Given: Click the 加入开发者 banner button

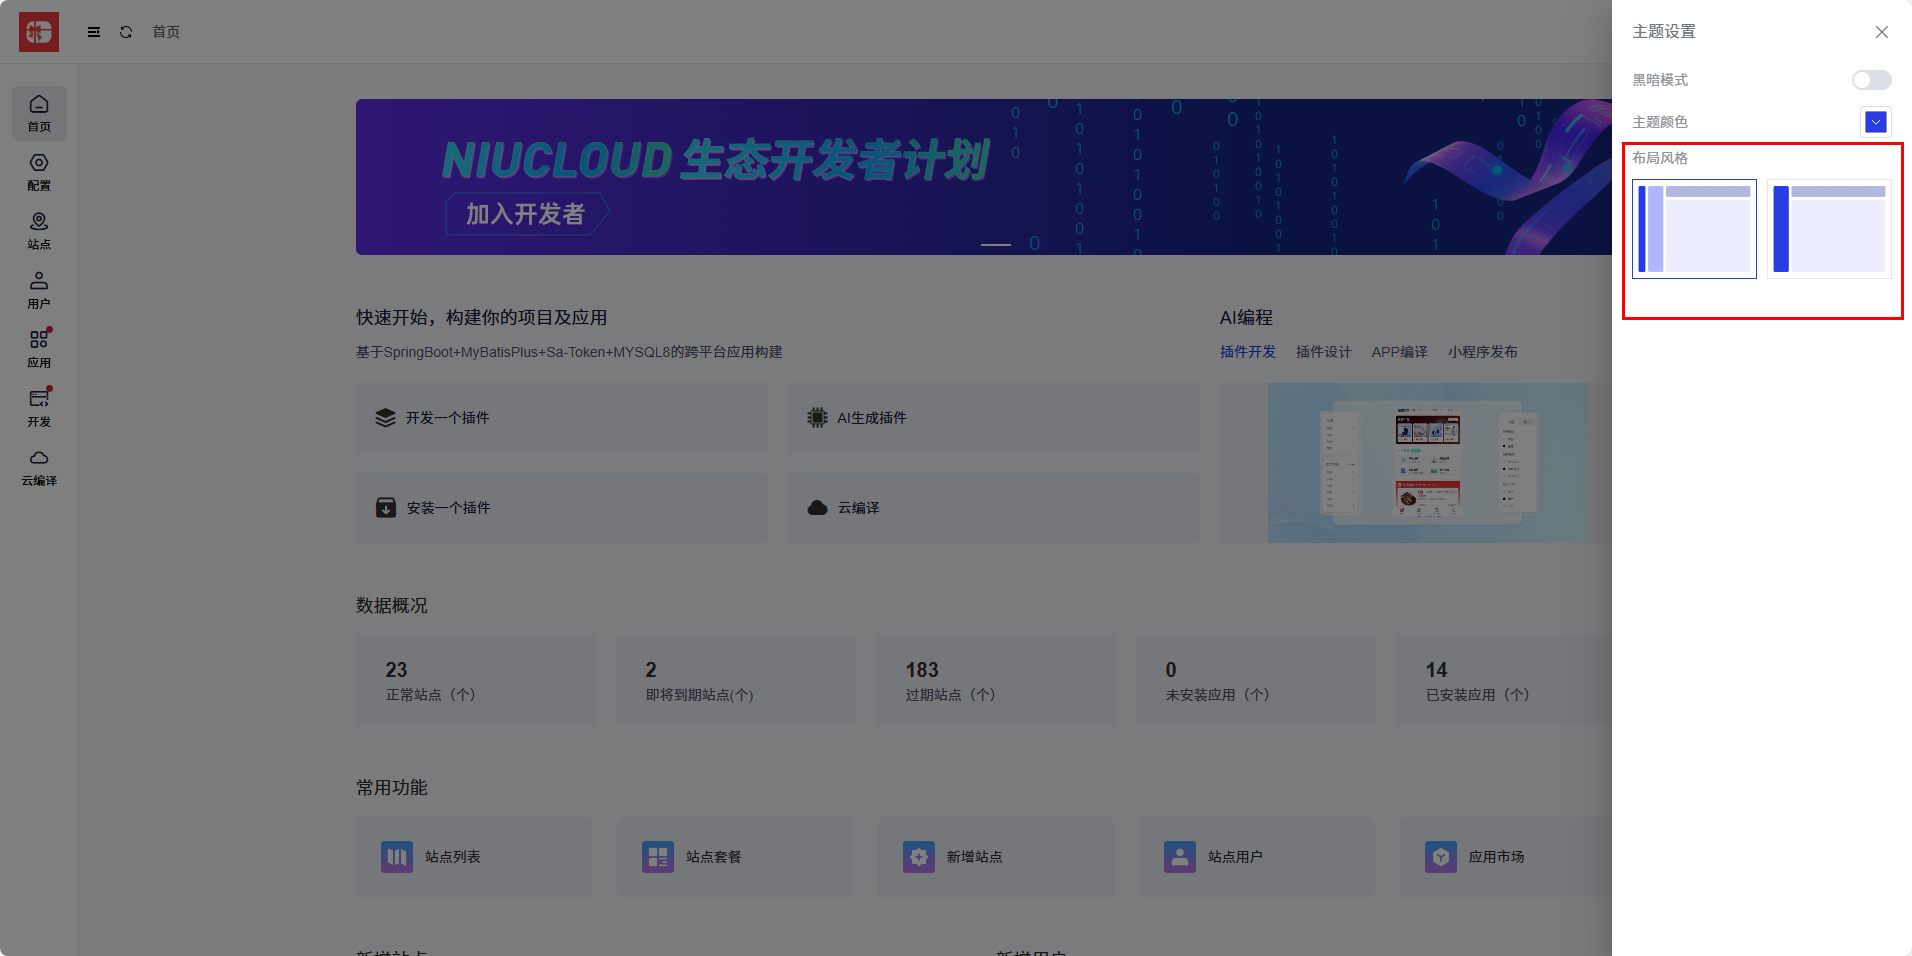Looking at the screenshot, I should click(x=525, y=214).
